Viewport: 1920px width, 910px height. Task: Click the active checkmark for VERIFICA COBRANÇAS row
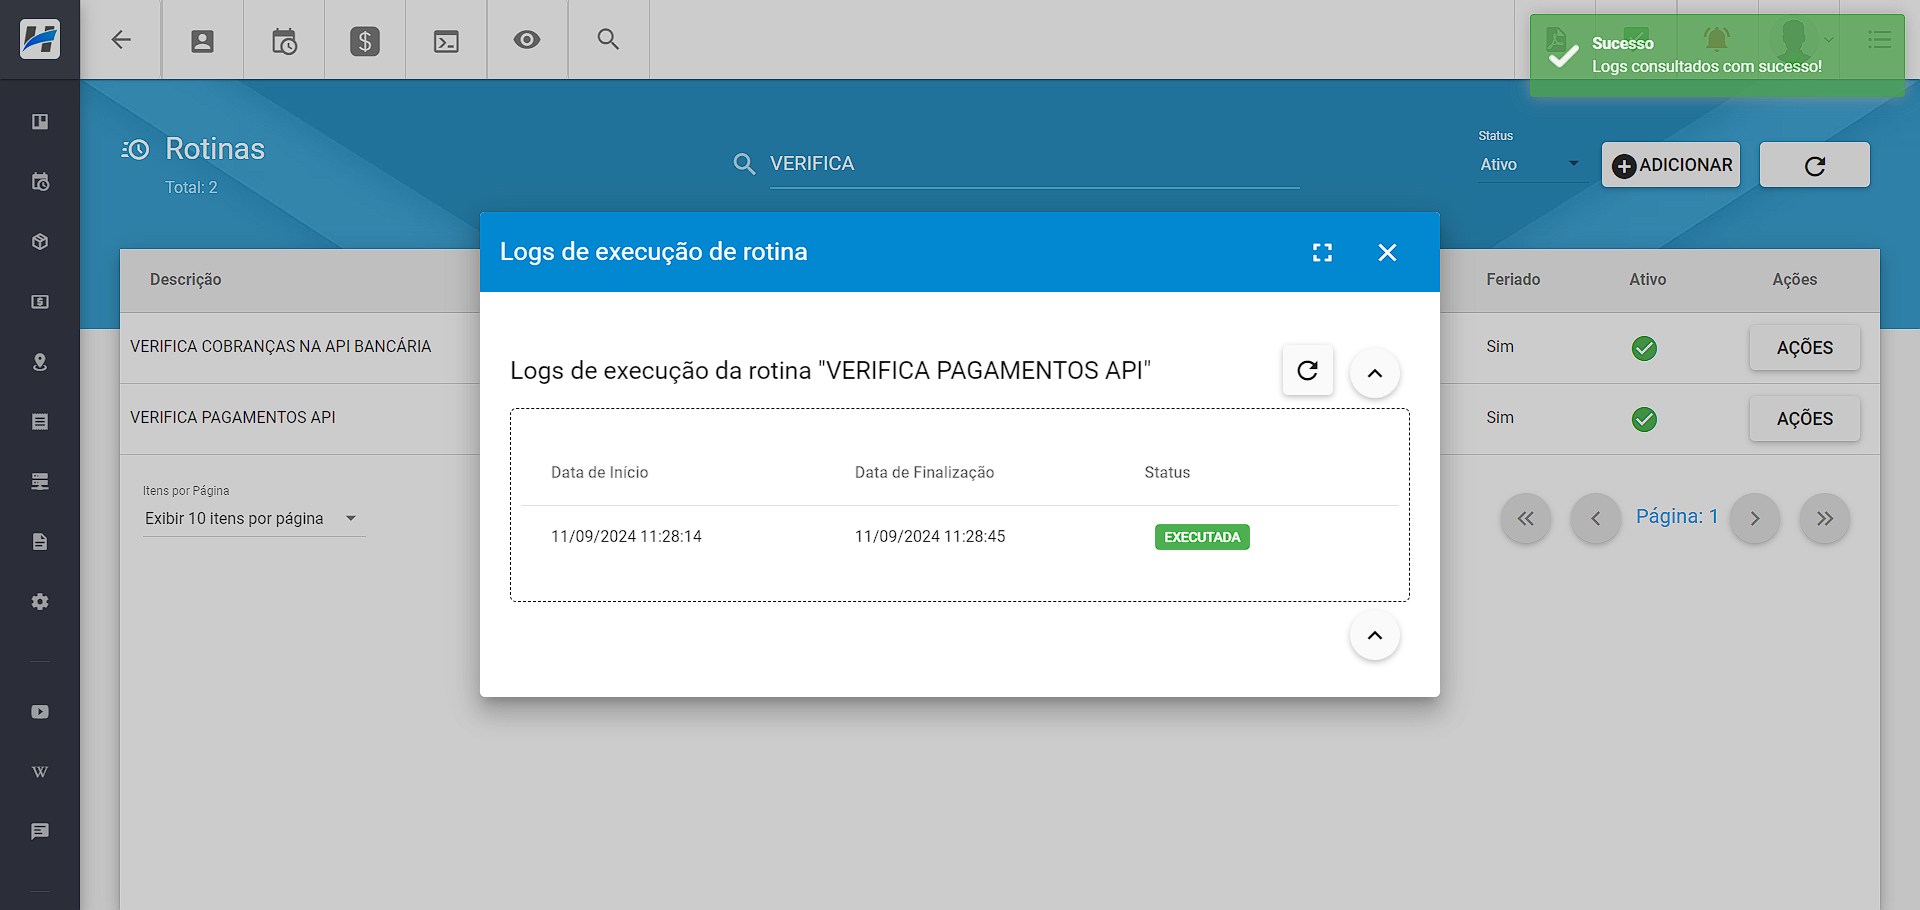pos(1644,348)
